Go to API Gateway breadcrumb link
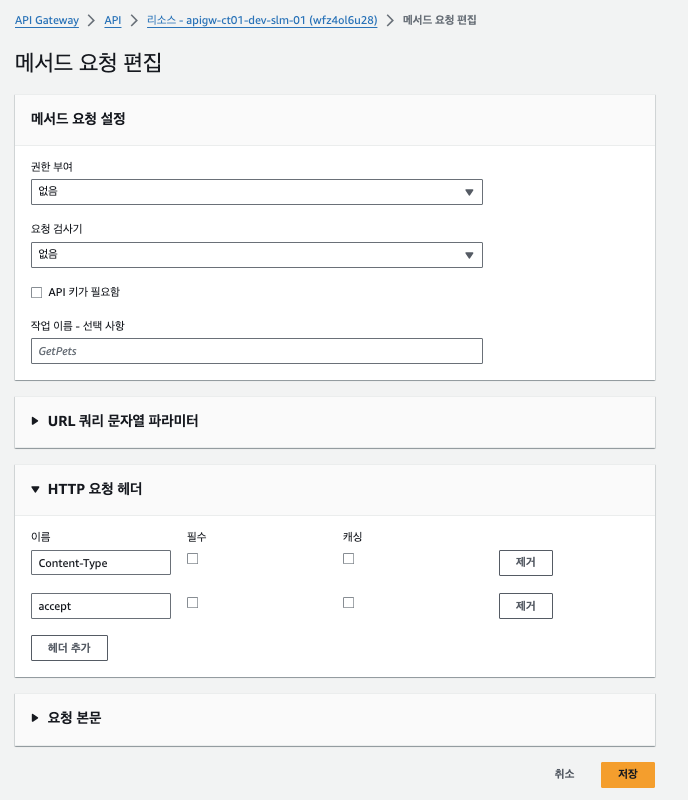This screenshot has width=688, height=800. 47,20
